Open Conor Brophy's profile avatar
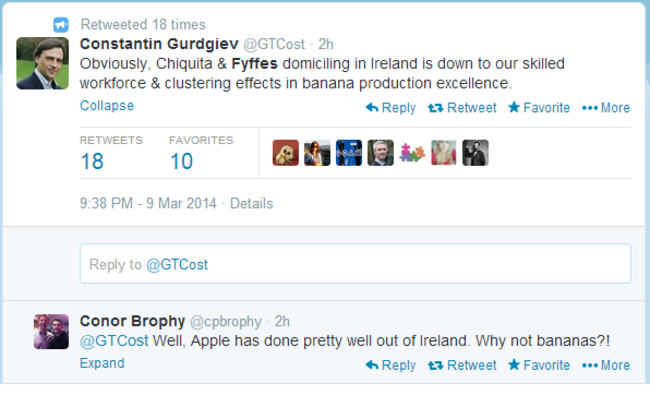The height and width of the screenshot is (419, 650). tap(51, 331)
